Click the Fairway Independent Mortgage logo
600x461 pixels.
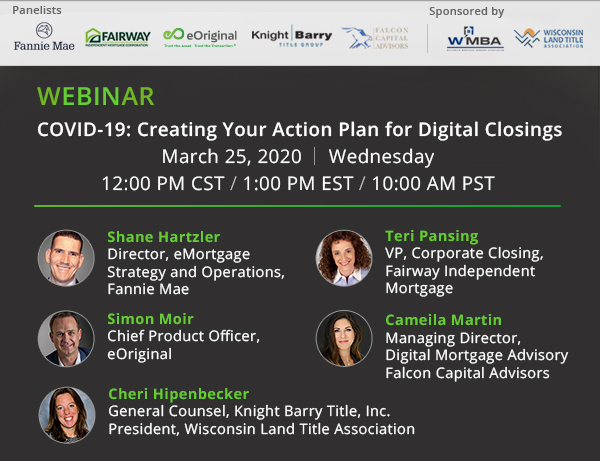[117, 37]
